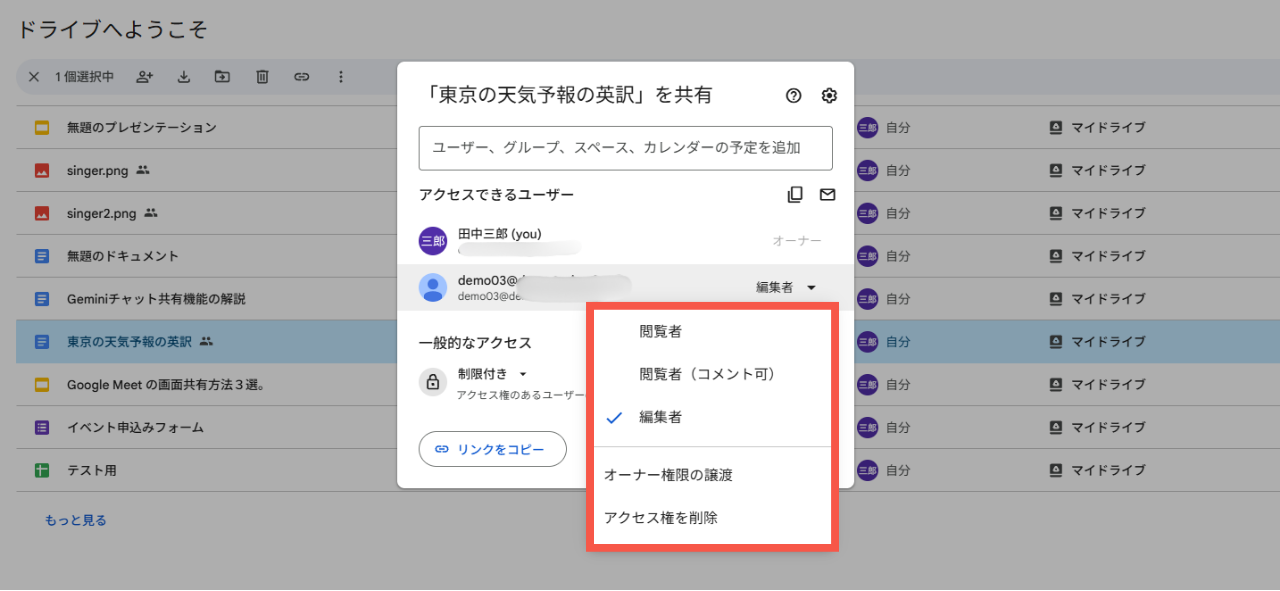Click the share person-add toolbar icon
This screenshot has width=1280, height=591.
tap(145, 77)
